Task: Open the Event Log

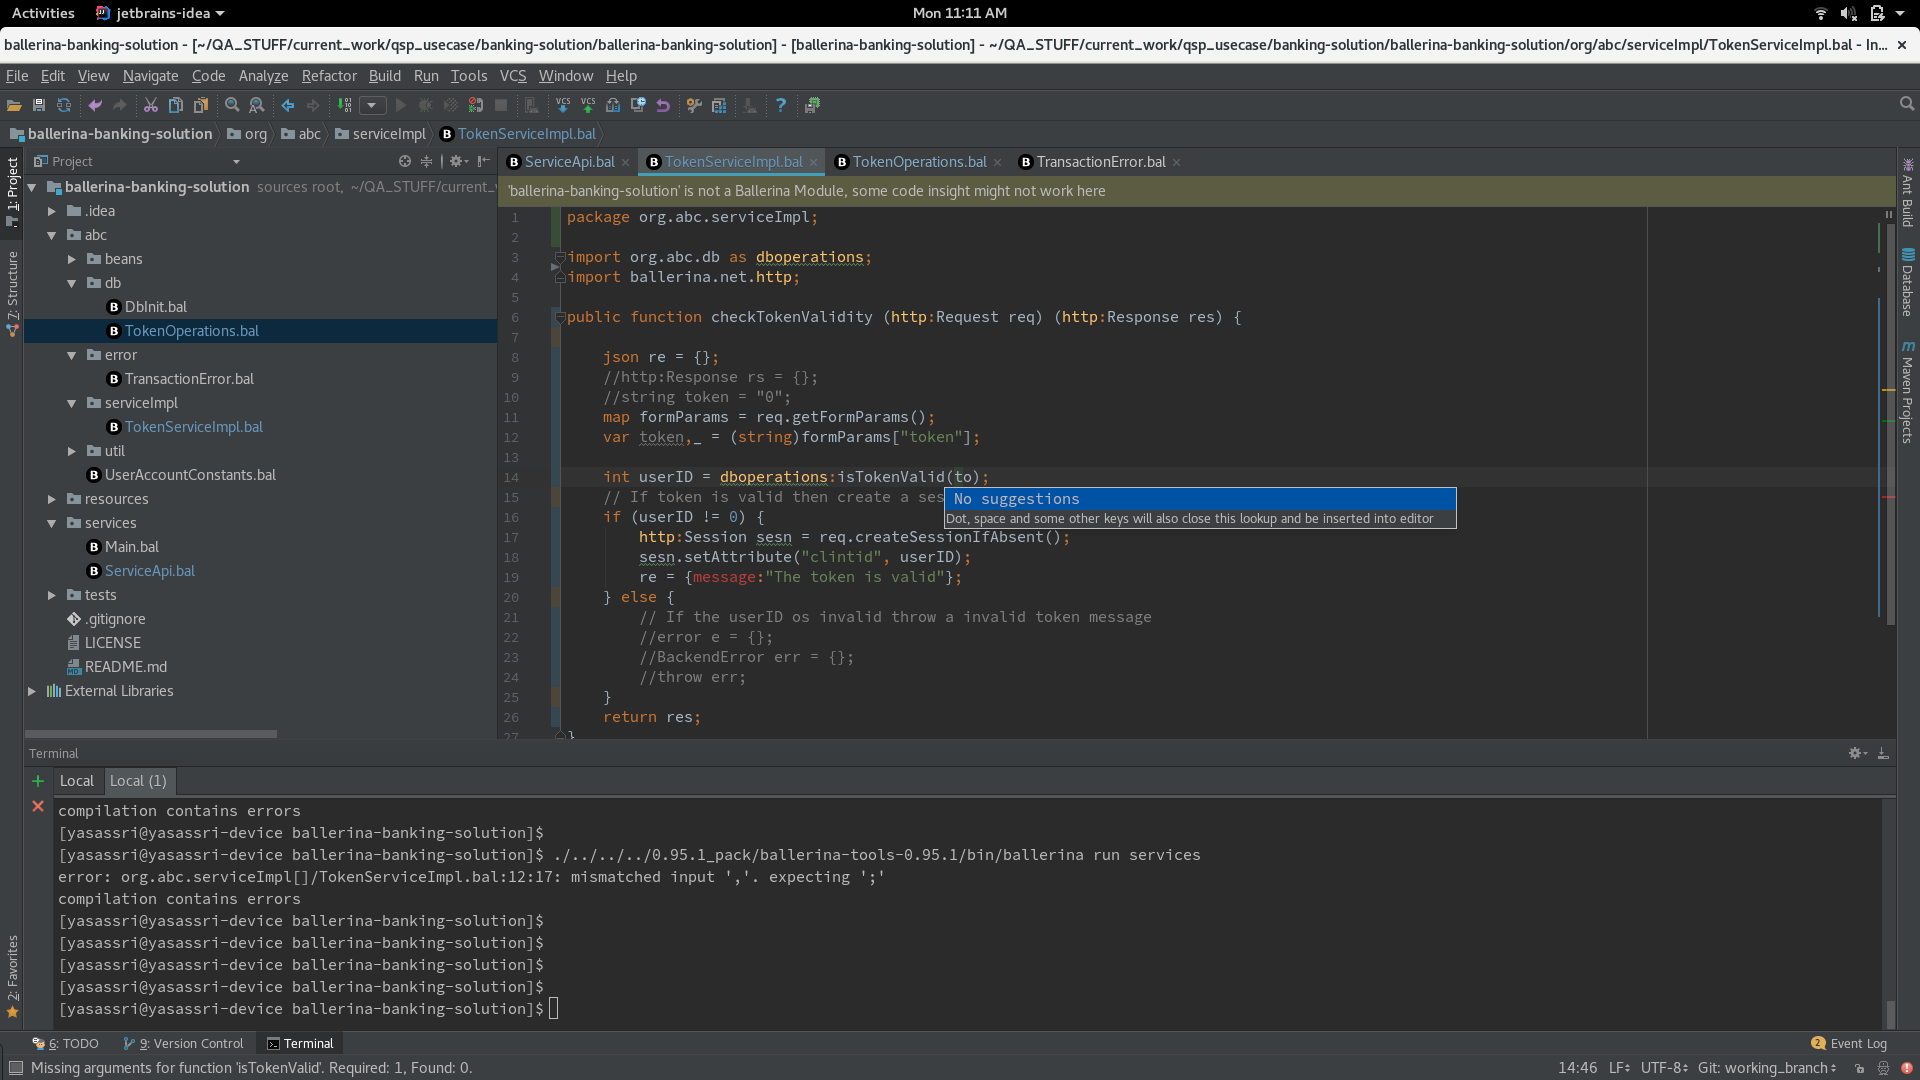Action: (1850, 1043)
